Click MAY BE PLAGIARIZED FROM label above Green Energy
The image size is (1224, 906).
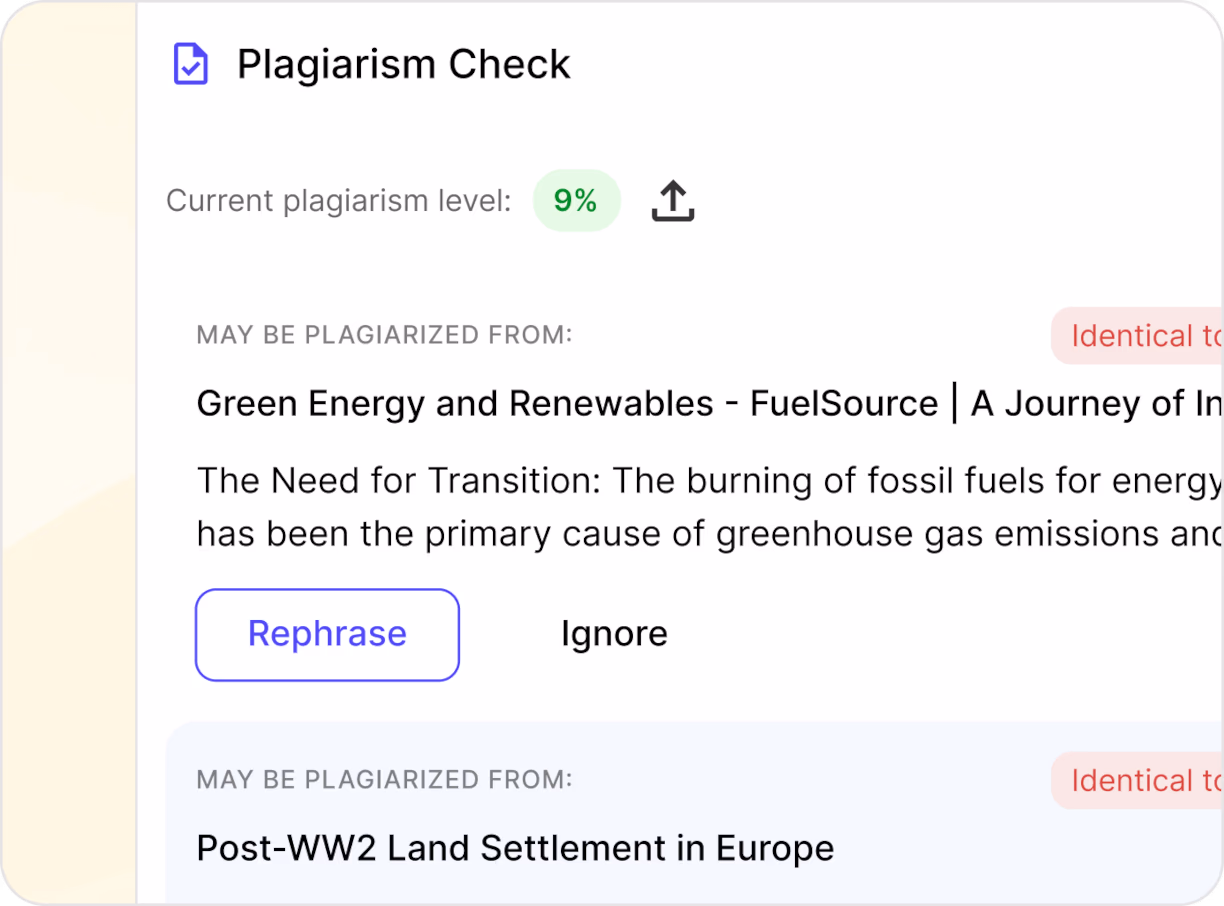coord(385,335)
